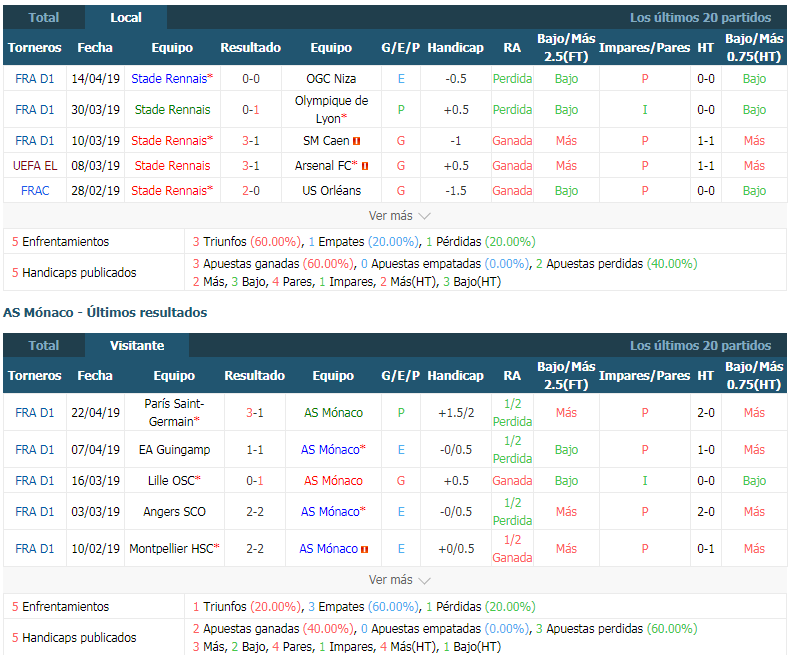Click Handicap header in Mónaco table

(455, 376)
